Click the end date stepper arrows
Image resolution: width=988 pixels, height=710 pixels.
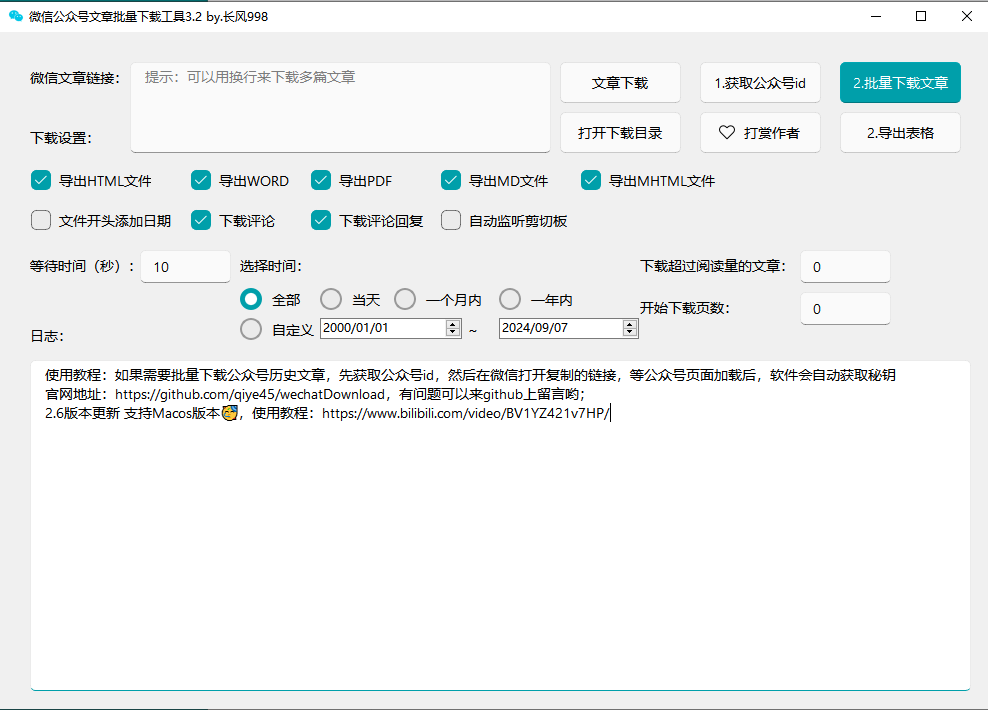[630, 327]
